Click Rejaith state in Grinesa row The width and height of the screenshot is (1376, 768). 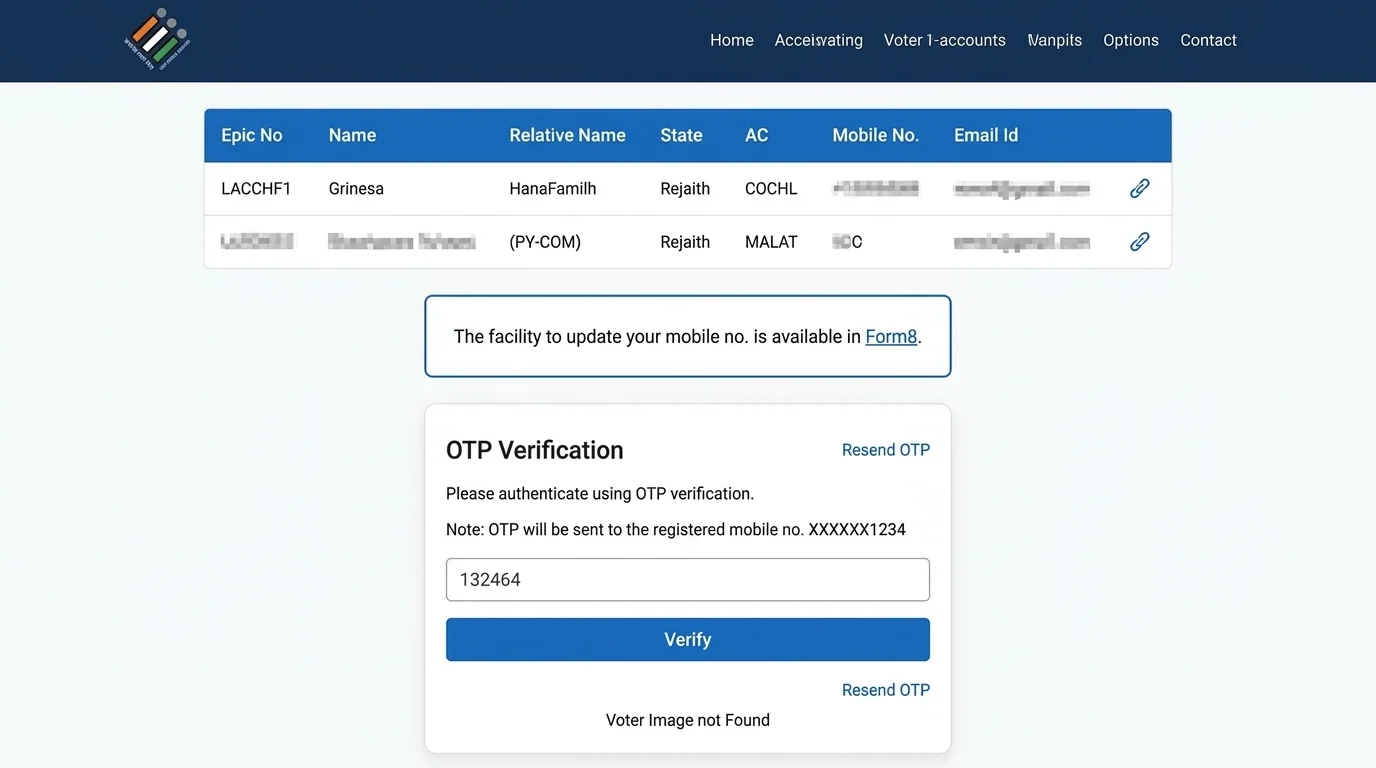point(685,189)
